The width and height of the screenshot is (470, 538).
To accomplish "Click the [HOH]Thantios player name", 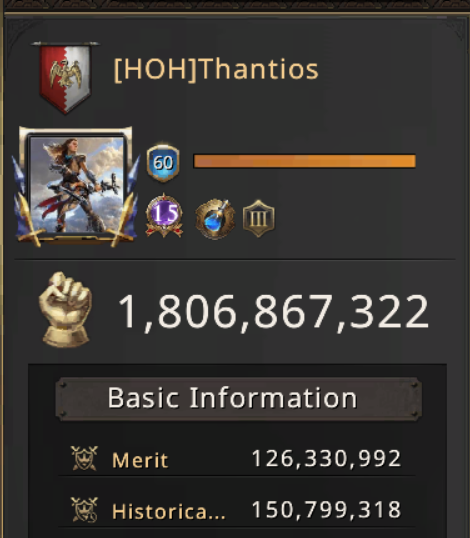I will pos(216,69).
